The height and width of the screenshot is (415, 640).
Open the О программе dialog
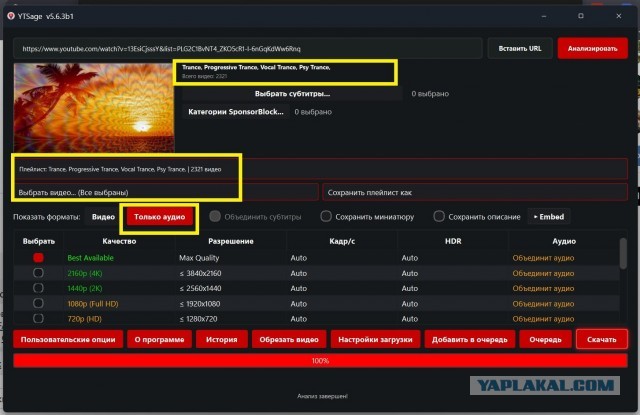pyautogui.click(x=159, y=340)
